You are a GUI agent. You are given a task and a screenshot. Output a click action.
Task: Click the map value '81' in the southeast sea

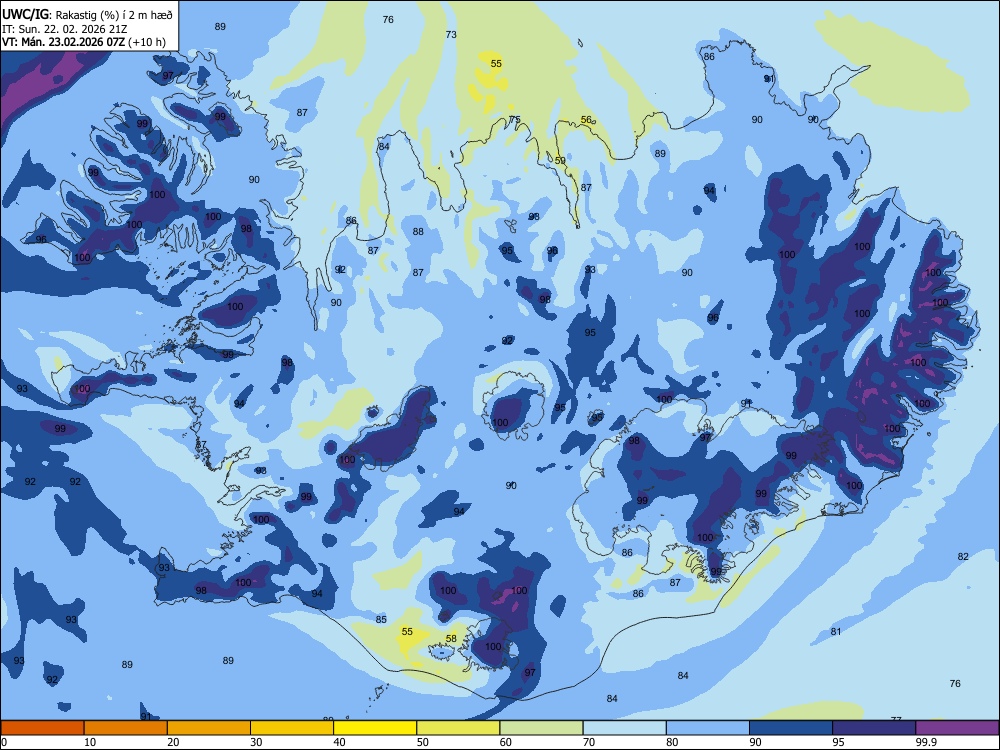coord(836,631)
